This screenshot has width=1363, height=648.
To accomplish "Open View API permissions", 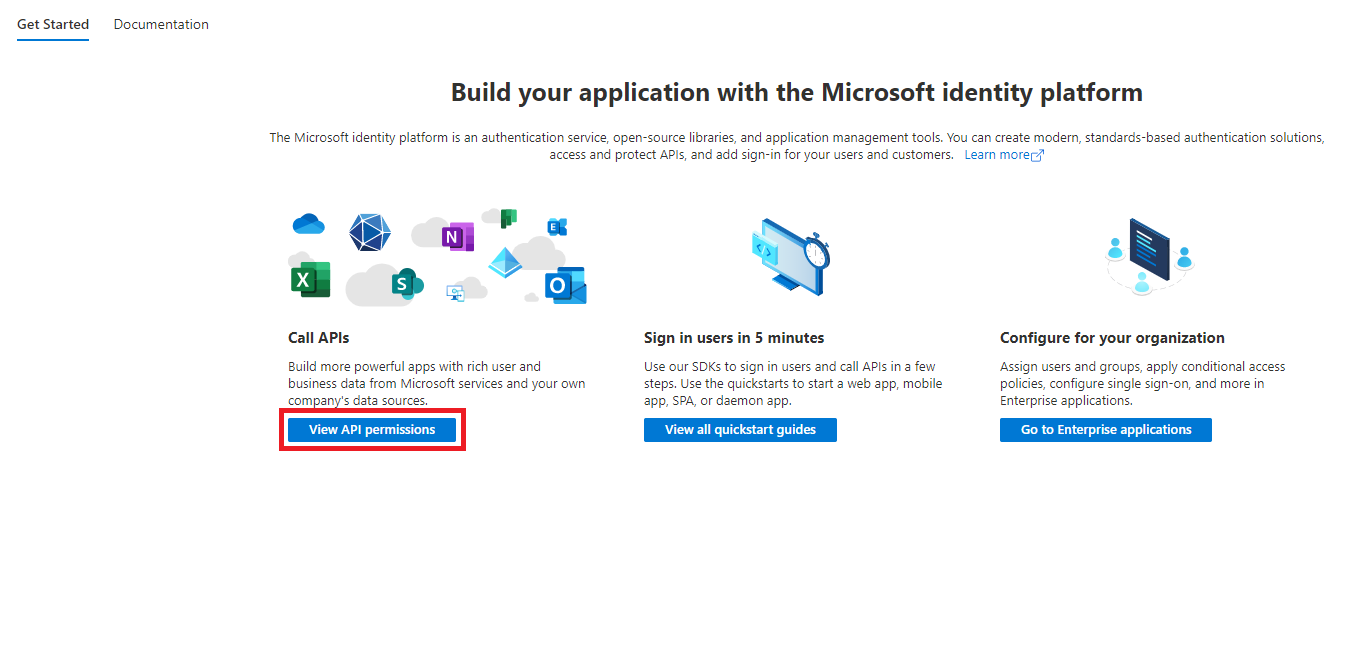I will 371,429.
